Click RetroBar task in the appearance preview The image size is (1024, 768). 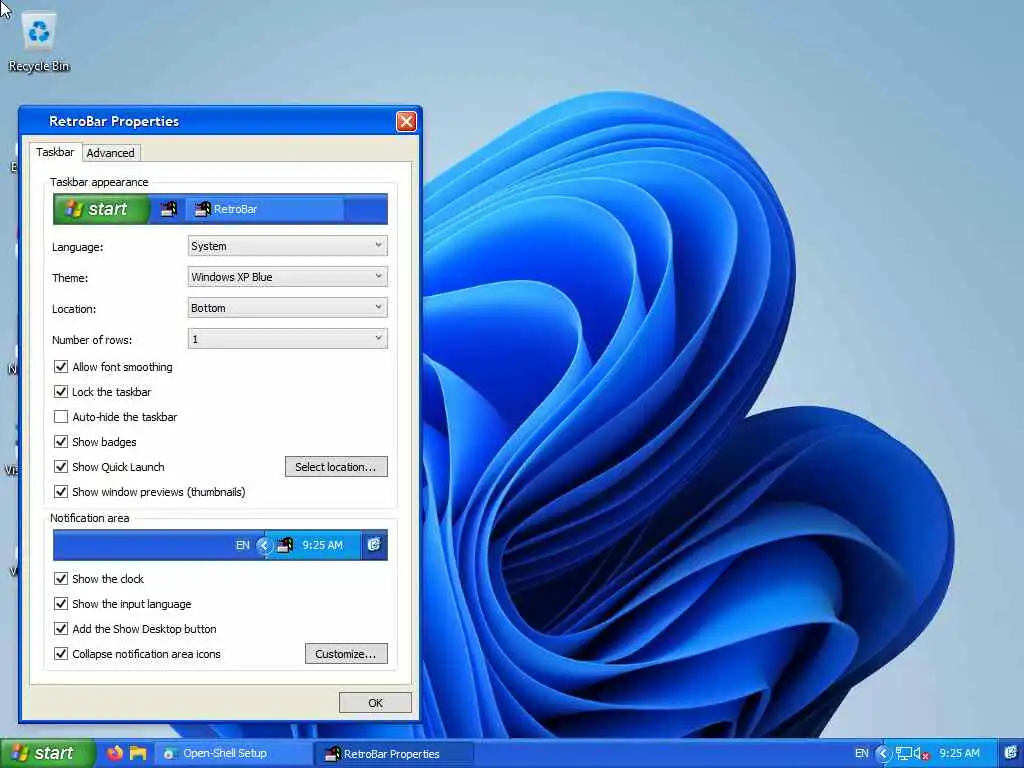(264, 209)
